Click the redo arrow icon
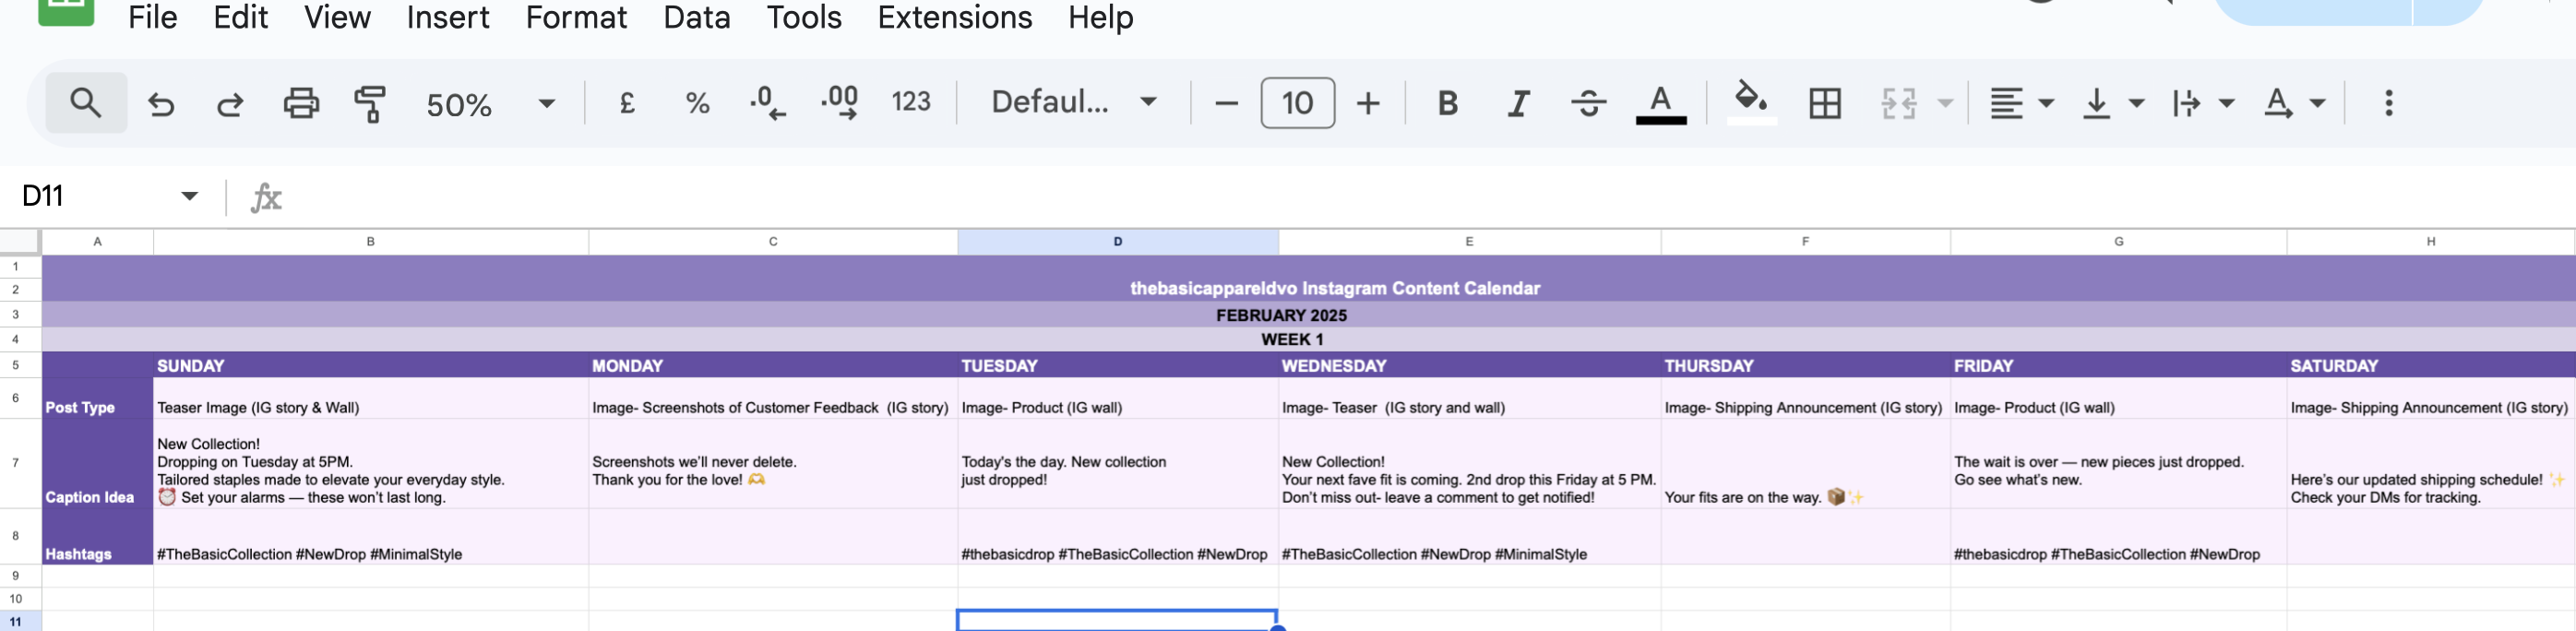 (230, 104)
